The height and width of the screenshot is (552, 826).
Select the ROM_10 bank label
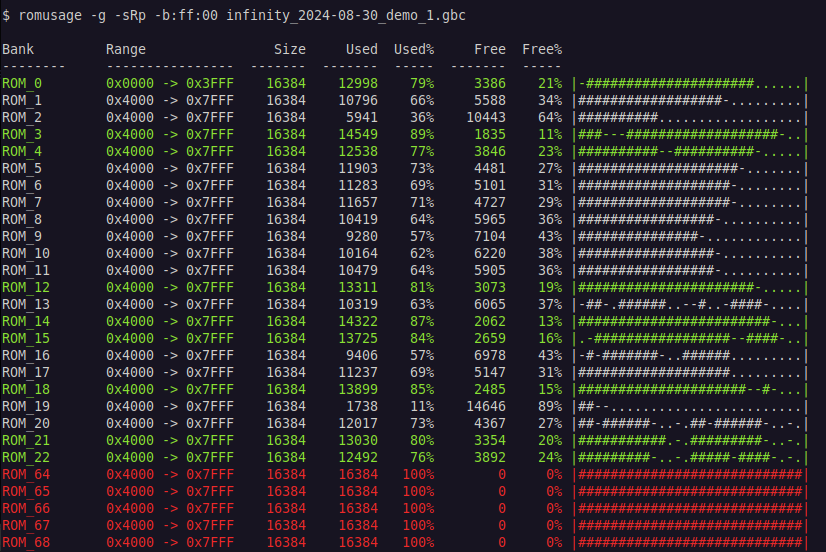tap(26, 253)
